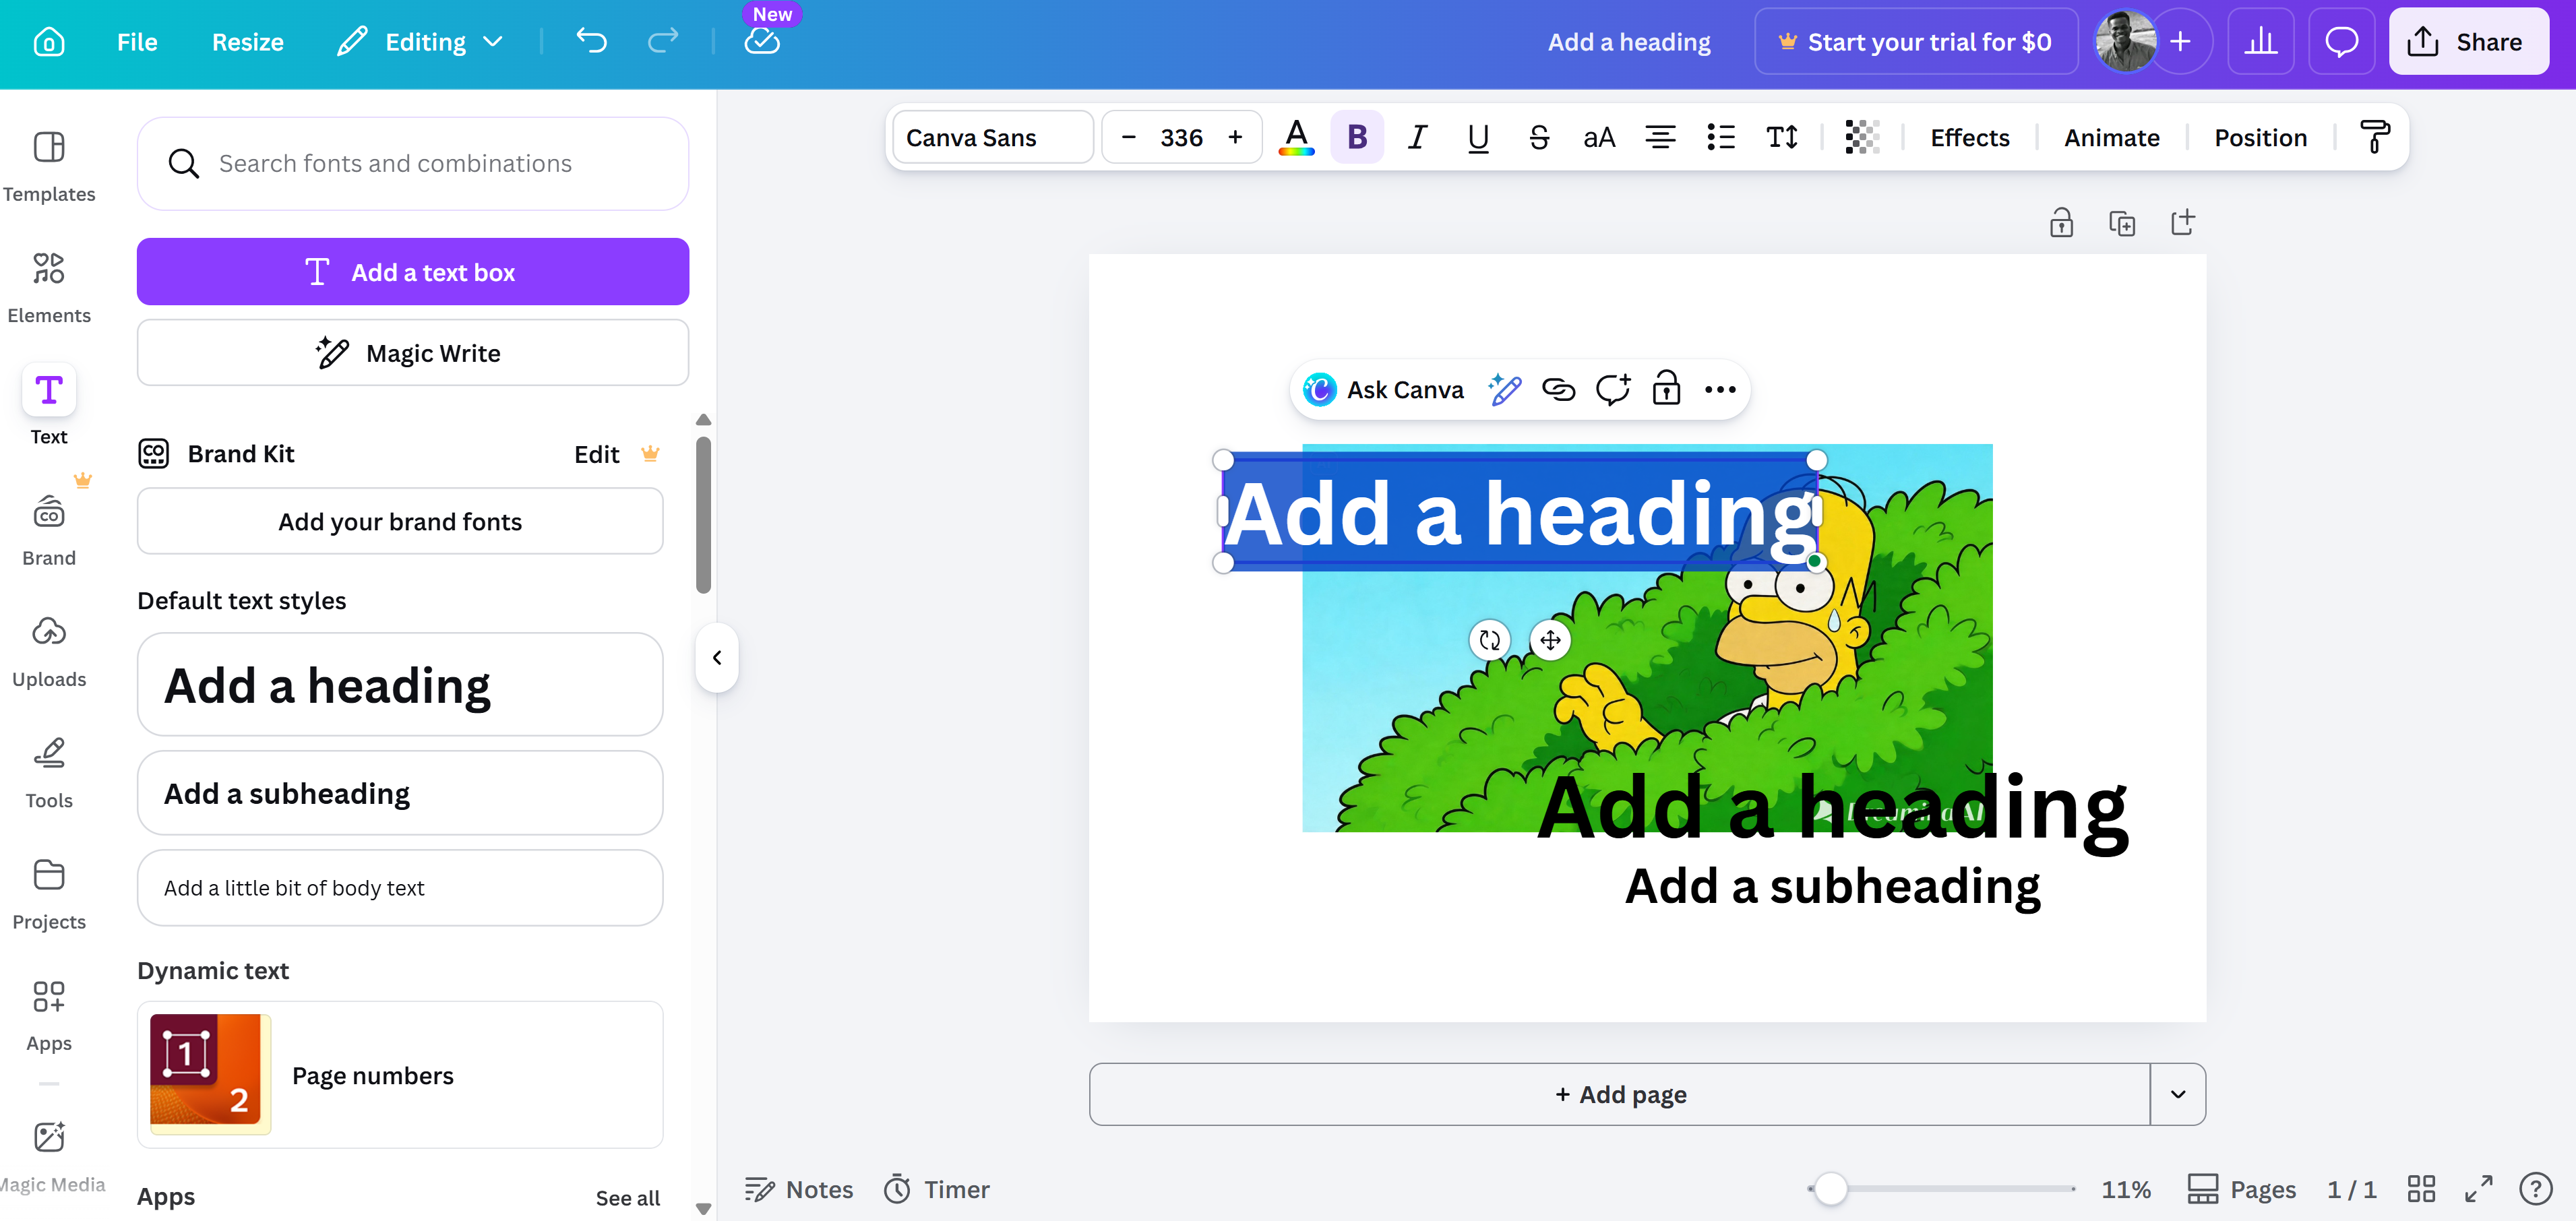
Task: Add a new page icon above canvas
Action: (x=2183, y=222)
